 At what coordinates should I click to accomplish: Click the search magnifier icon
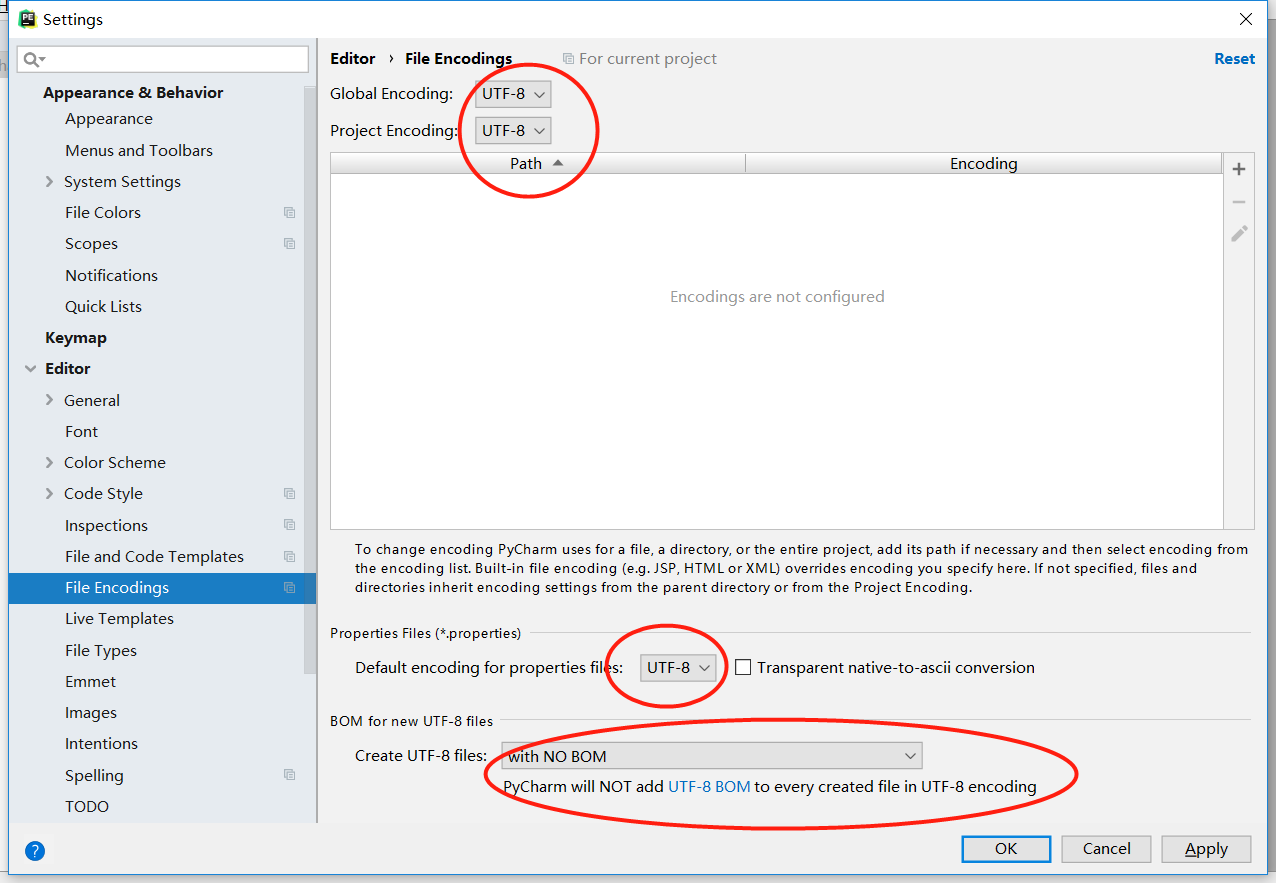(x=34, y=59)
